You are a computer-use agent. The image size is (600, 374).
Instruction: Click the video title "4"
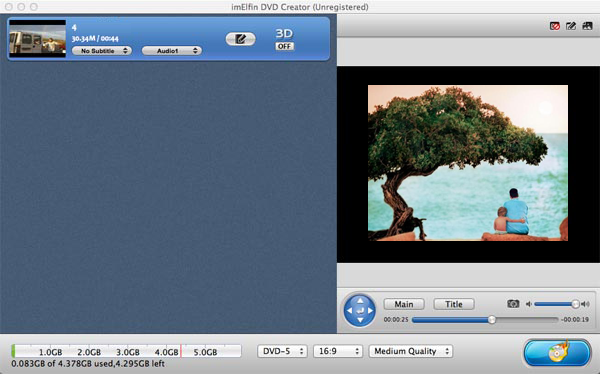click(x=74, y=27)
